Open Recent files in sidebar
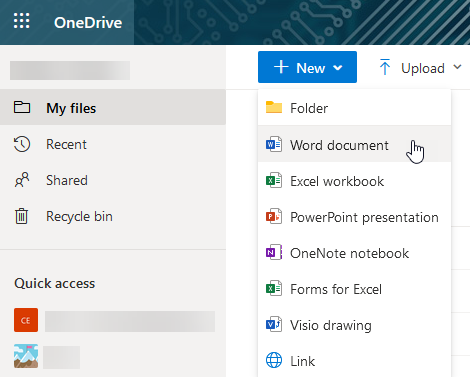This screenshot has width=470, height=377. coord(113,144)
